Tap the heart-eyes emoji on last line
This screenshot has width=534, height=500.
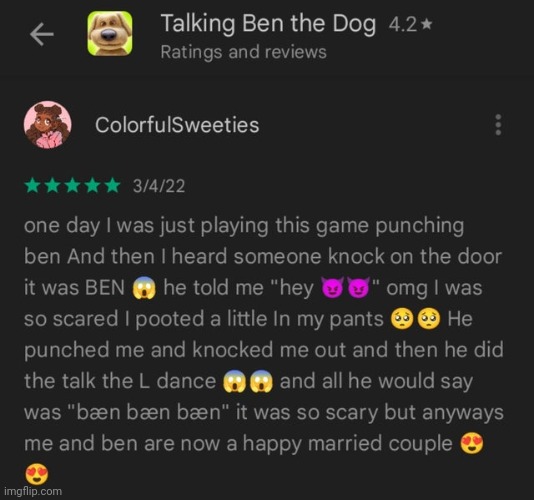37,474
